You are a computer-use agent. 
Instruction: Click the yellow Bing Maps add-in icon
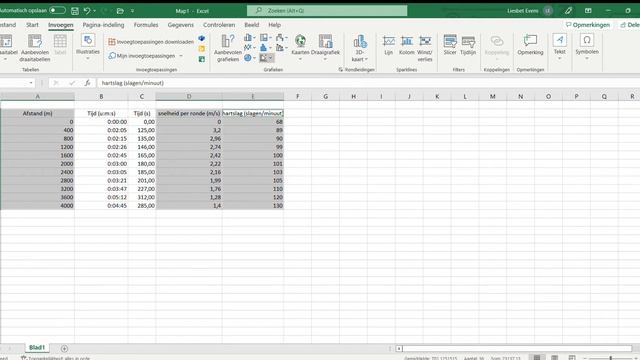pos(202,49)
